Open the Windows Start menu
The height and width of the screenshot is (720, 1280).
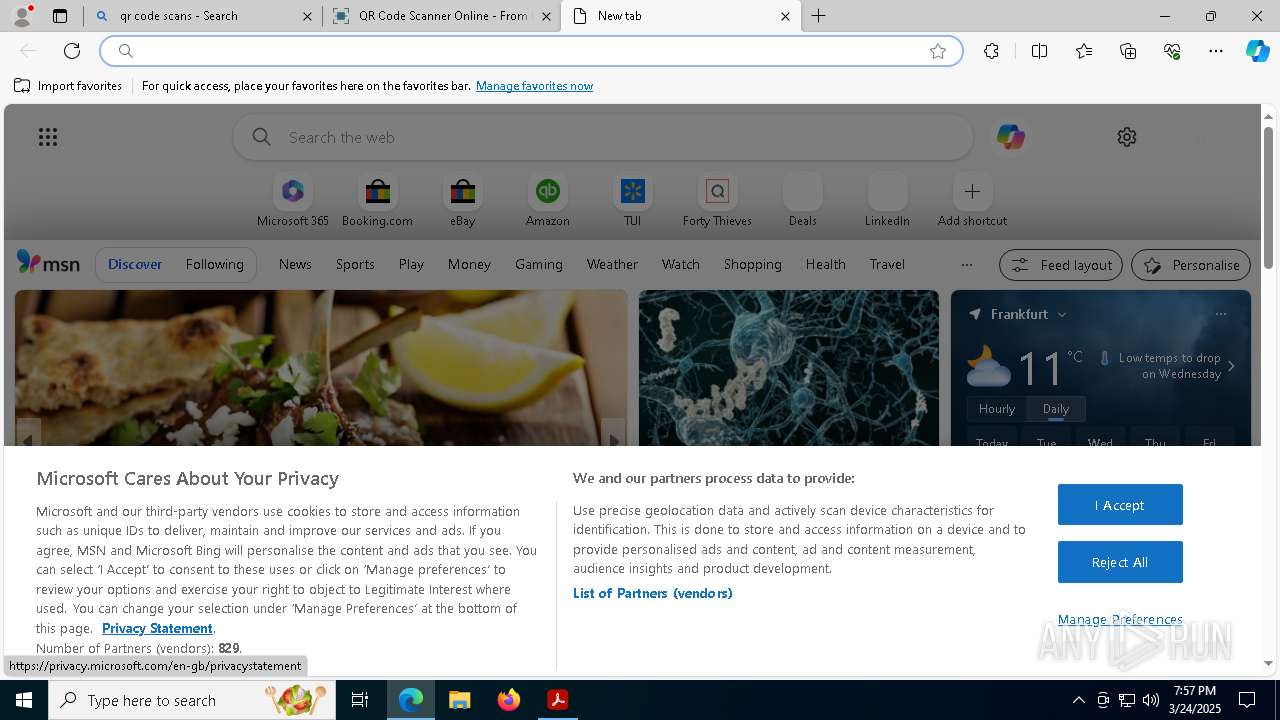(24, 700)
